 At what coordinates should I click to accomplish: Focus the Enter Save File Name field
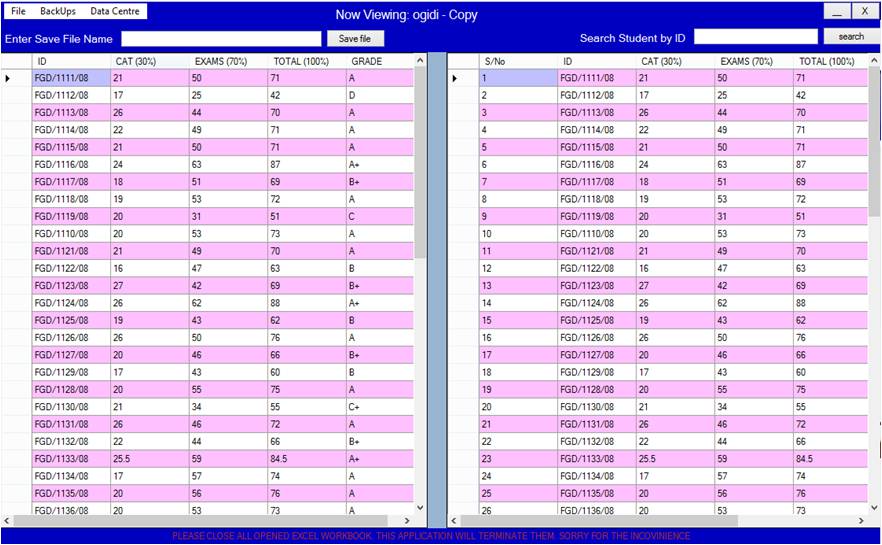point(221,39)
